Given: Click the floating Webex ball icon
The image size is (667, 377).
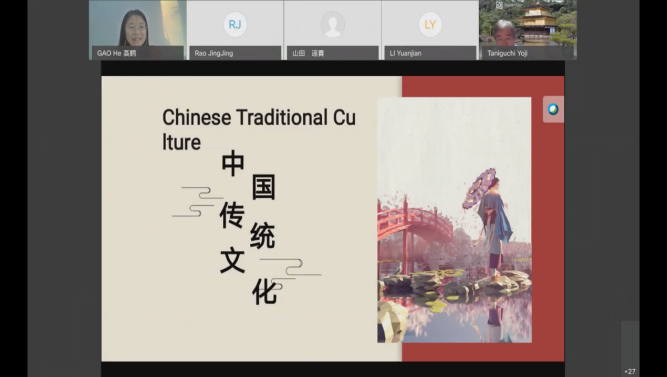Looking at the screenshot, I should 553,109.
